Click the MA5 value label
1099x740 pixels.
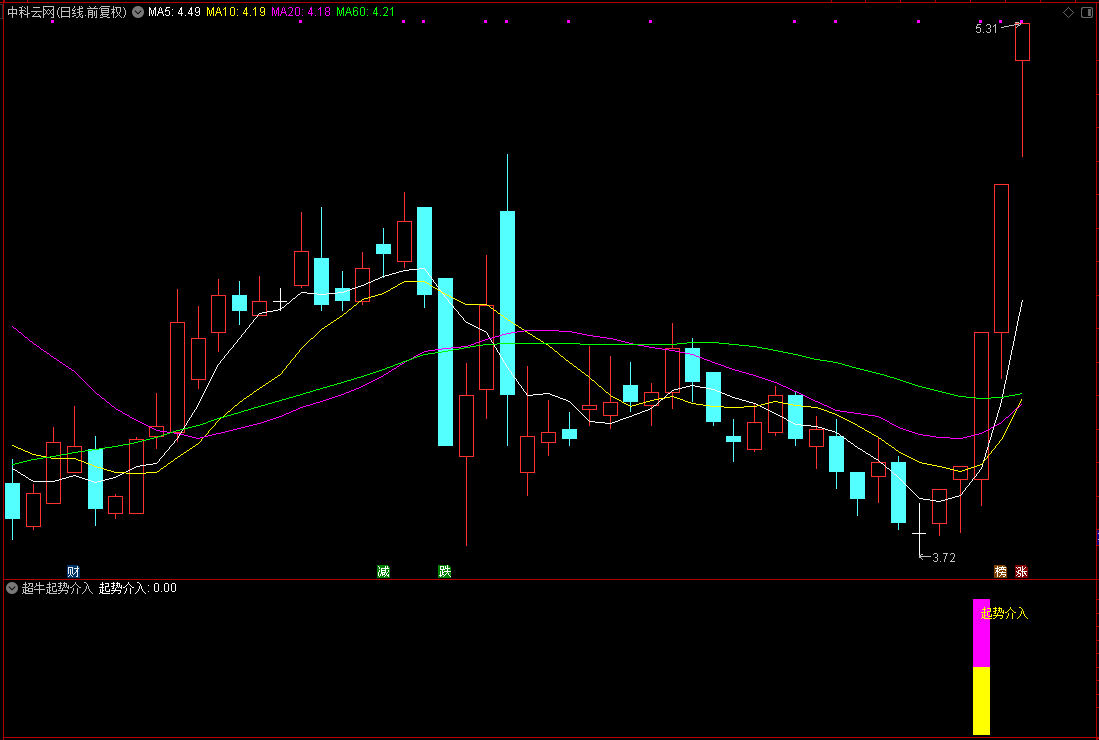coord(175,12)
